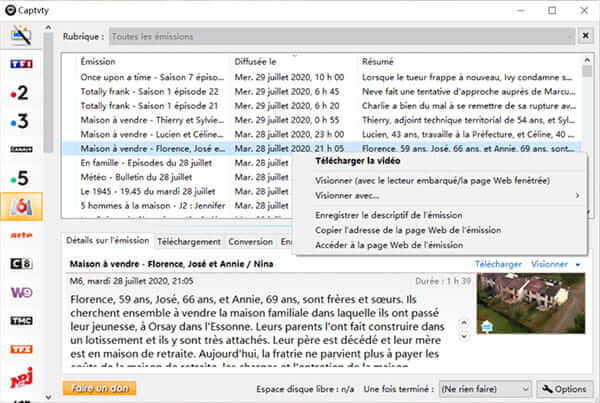Select row 'Once upon a time - Saison 7'
Image resolution: width=600 pixels, height=403 pixels.
pyautogui.click(x=321, y=77)
